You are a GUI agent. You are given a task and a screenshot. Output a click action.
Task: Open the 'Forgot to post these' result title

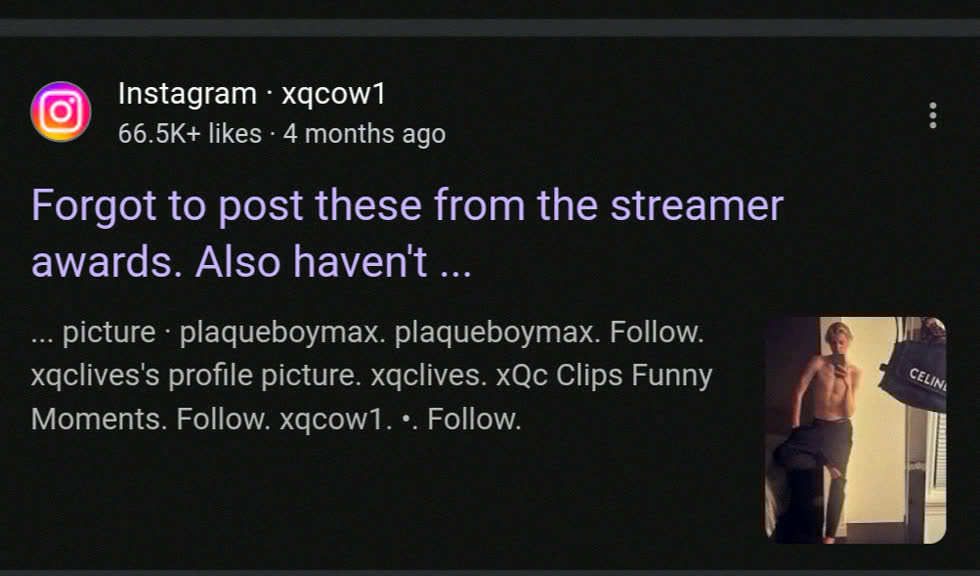tap(407, 233)
